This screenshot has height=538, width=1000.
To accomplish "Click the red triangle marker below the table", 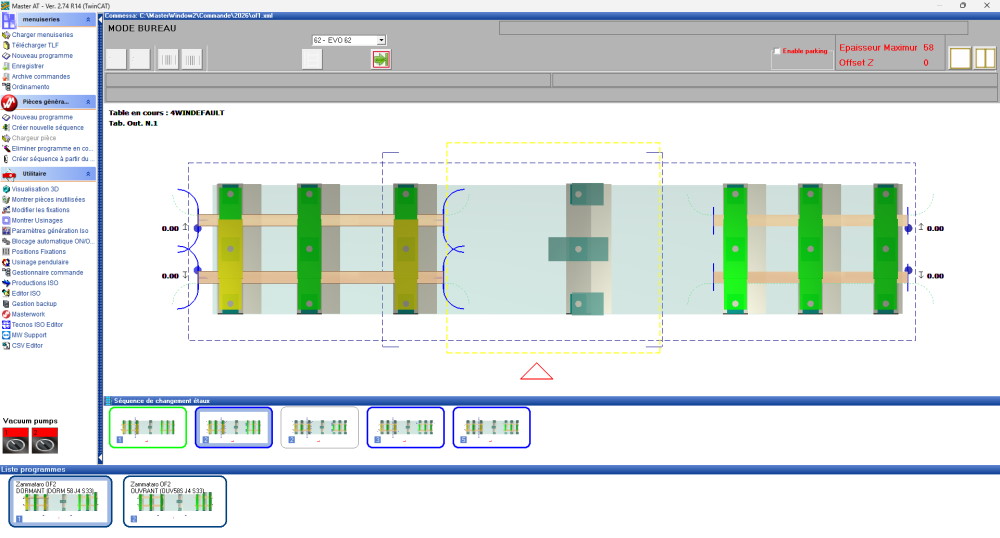I will [536, 372].
